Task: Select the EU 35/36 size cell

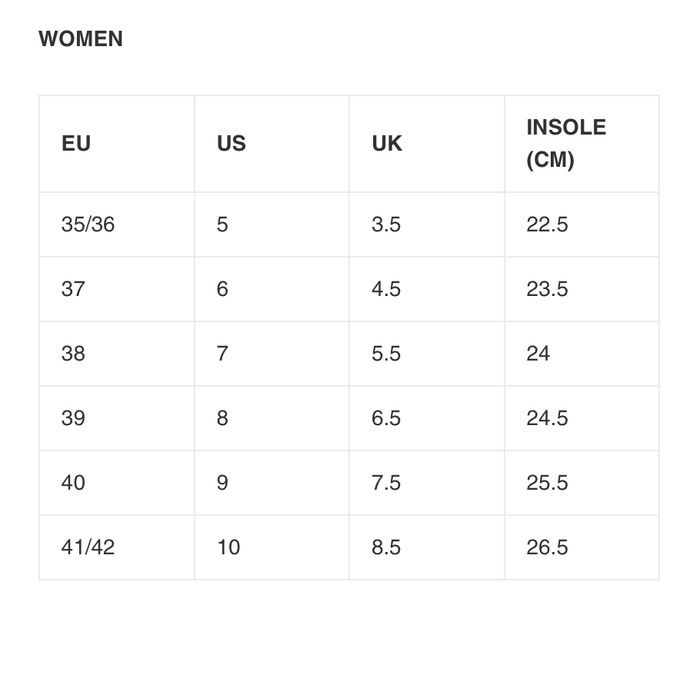Action: pos(88,224)
